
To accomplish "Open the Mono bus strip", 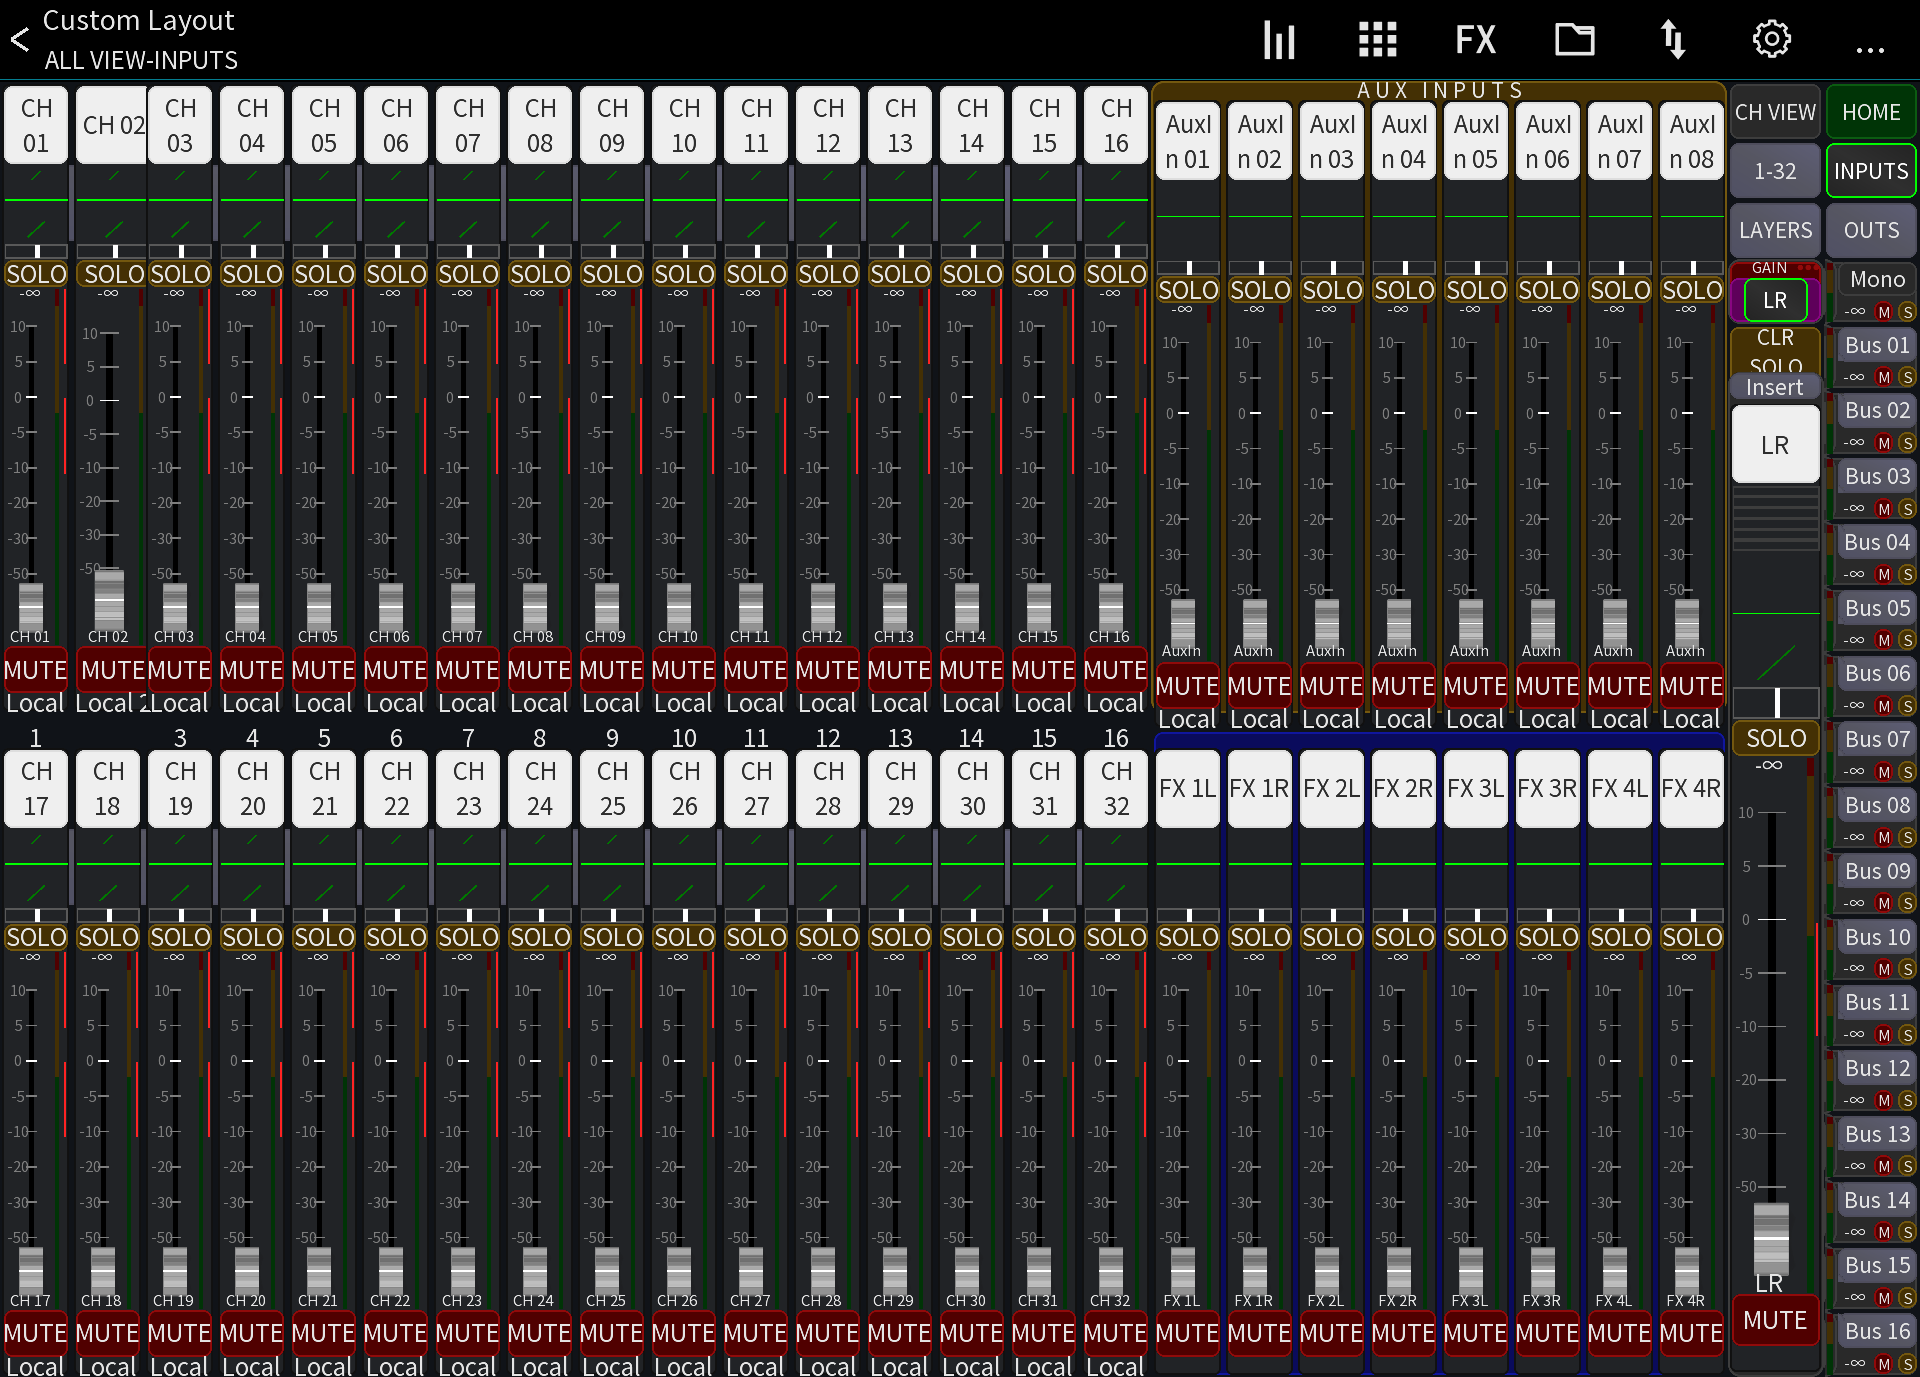I will tap(1877, 279).
